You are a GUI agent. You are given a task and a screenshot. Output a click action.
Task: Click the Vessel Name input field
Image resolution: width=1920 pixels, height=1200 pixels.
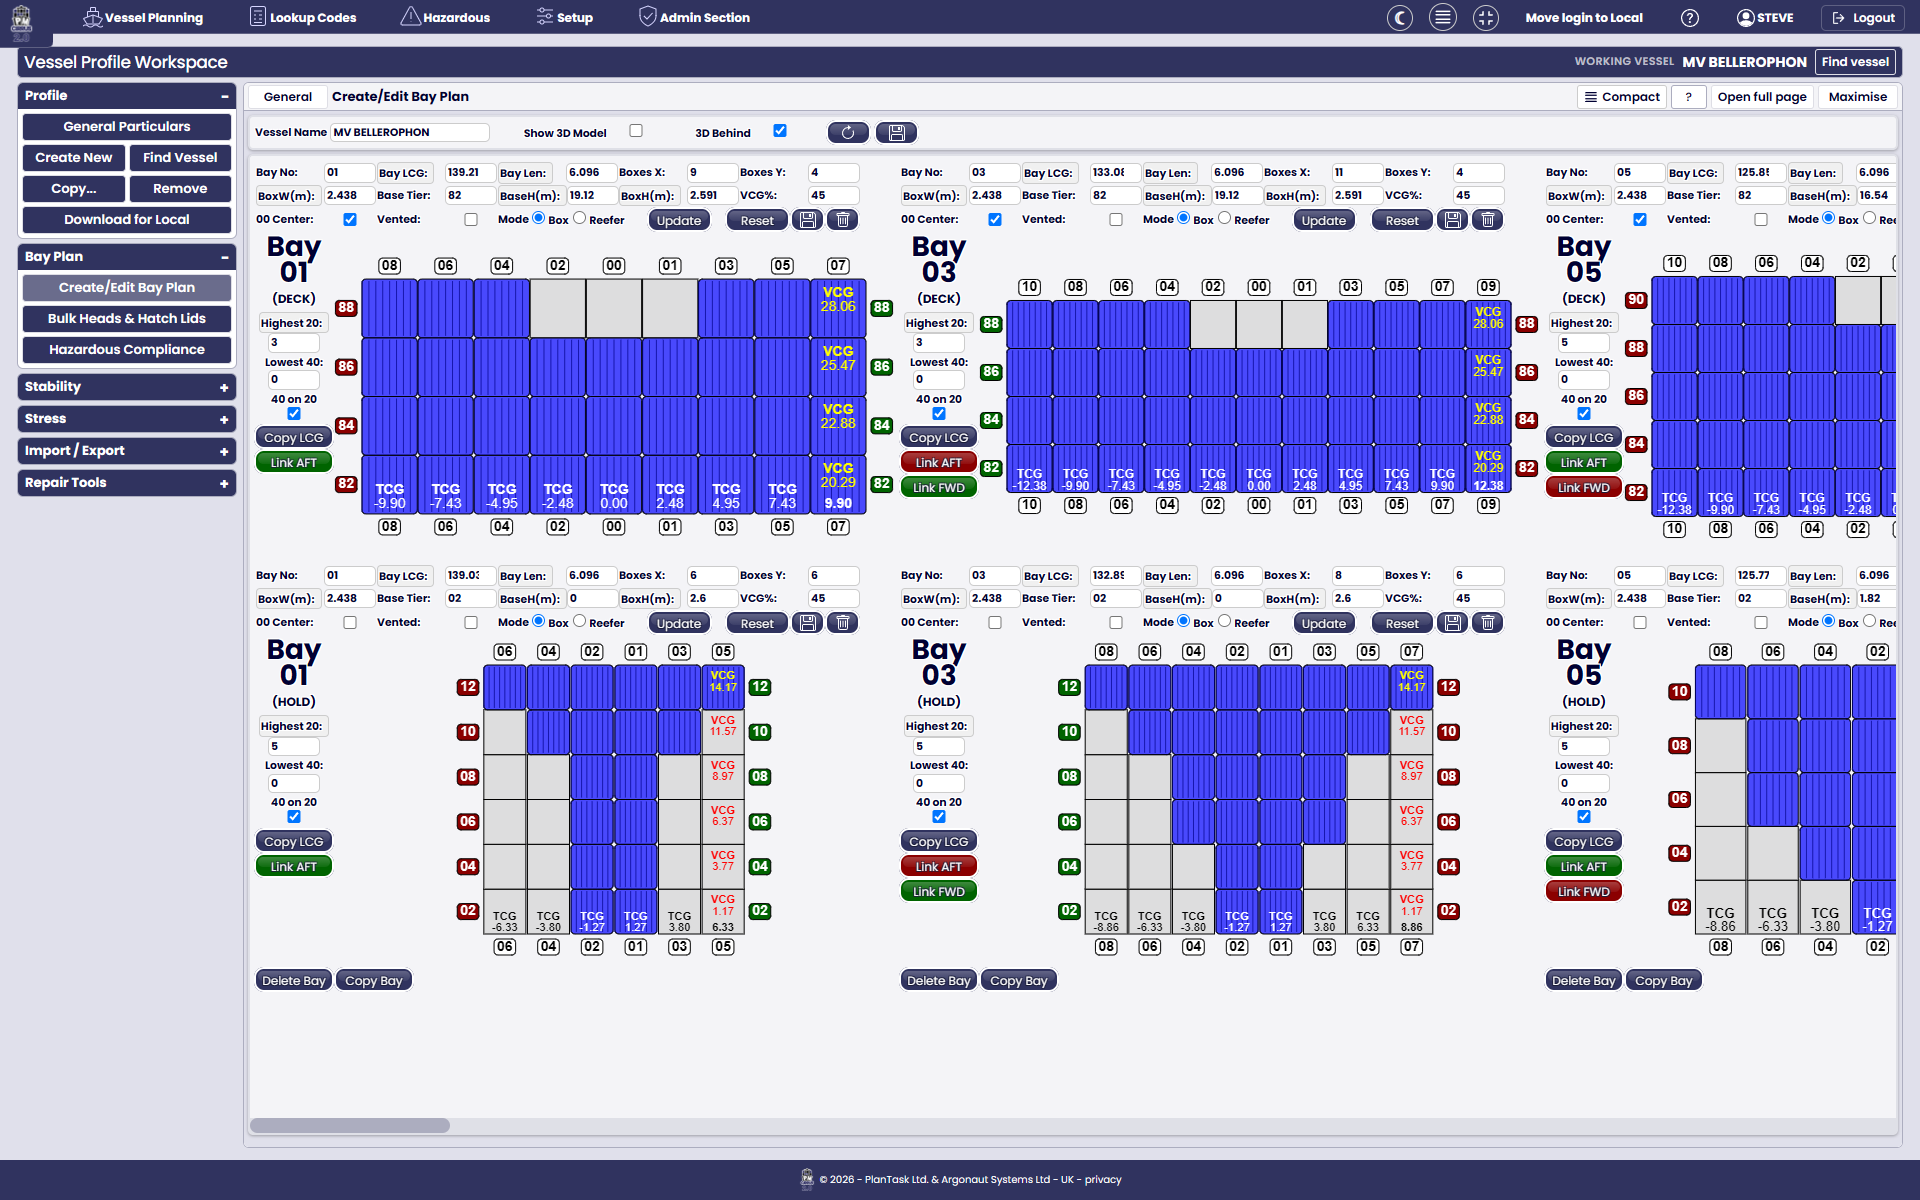(x=410, y=132)
